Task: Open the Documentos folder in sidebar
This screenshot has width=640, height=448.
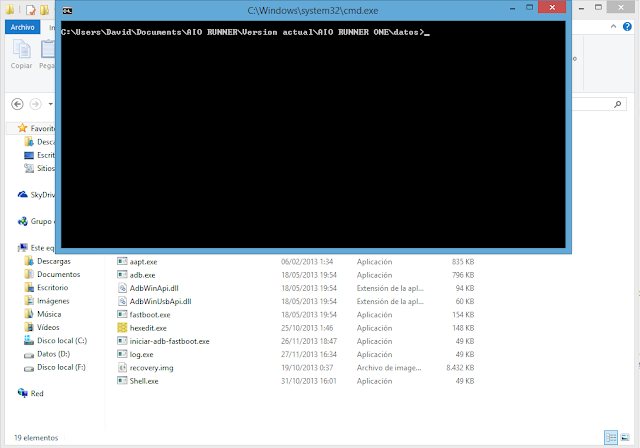Action: point(52,274)
